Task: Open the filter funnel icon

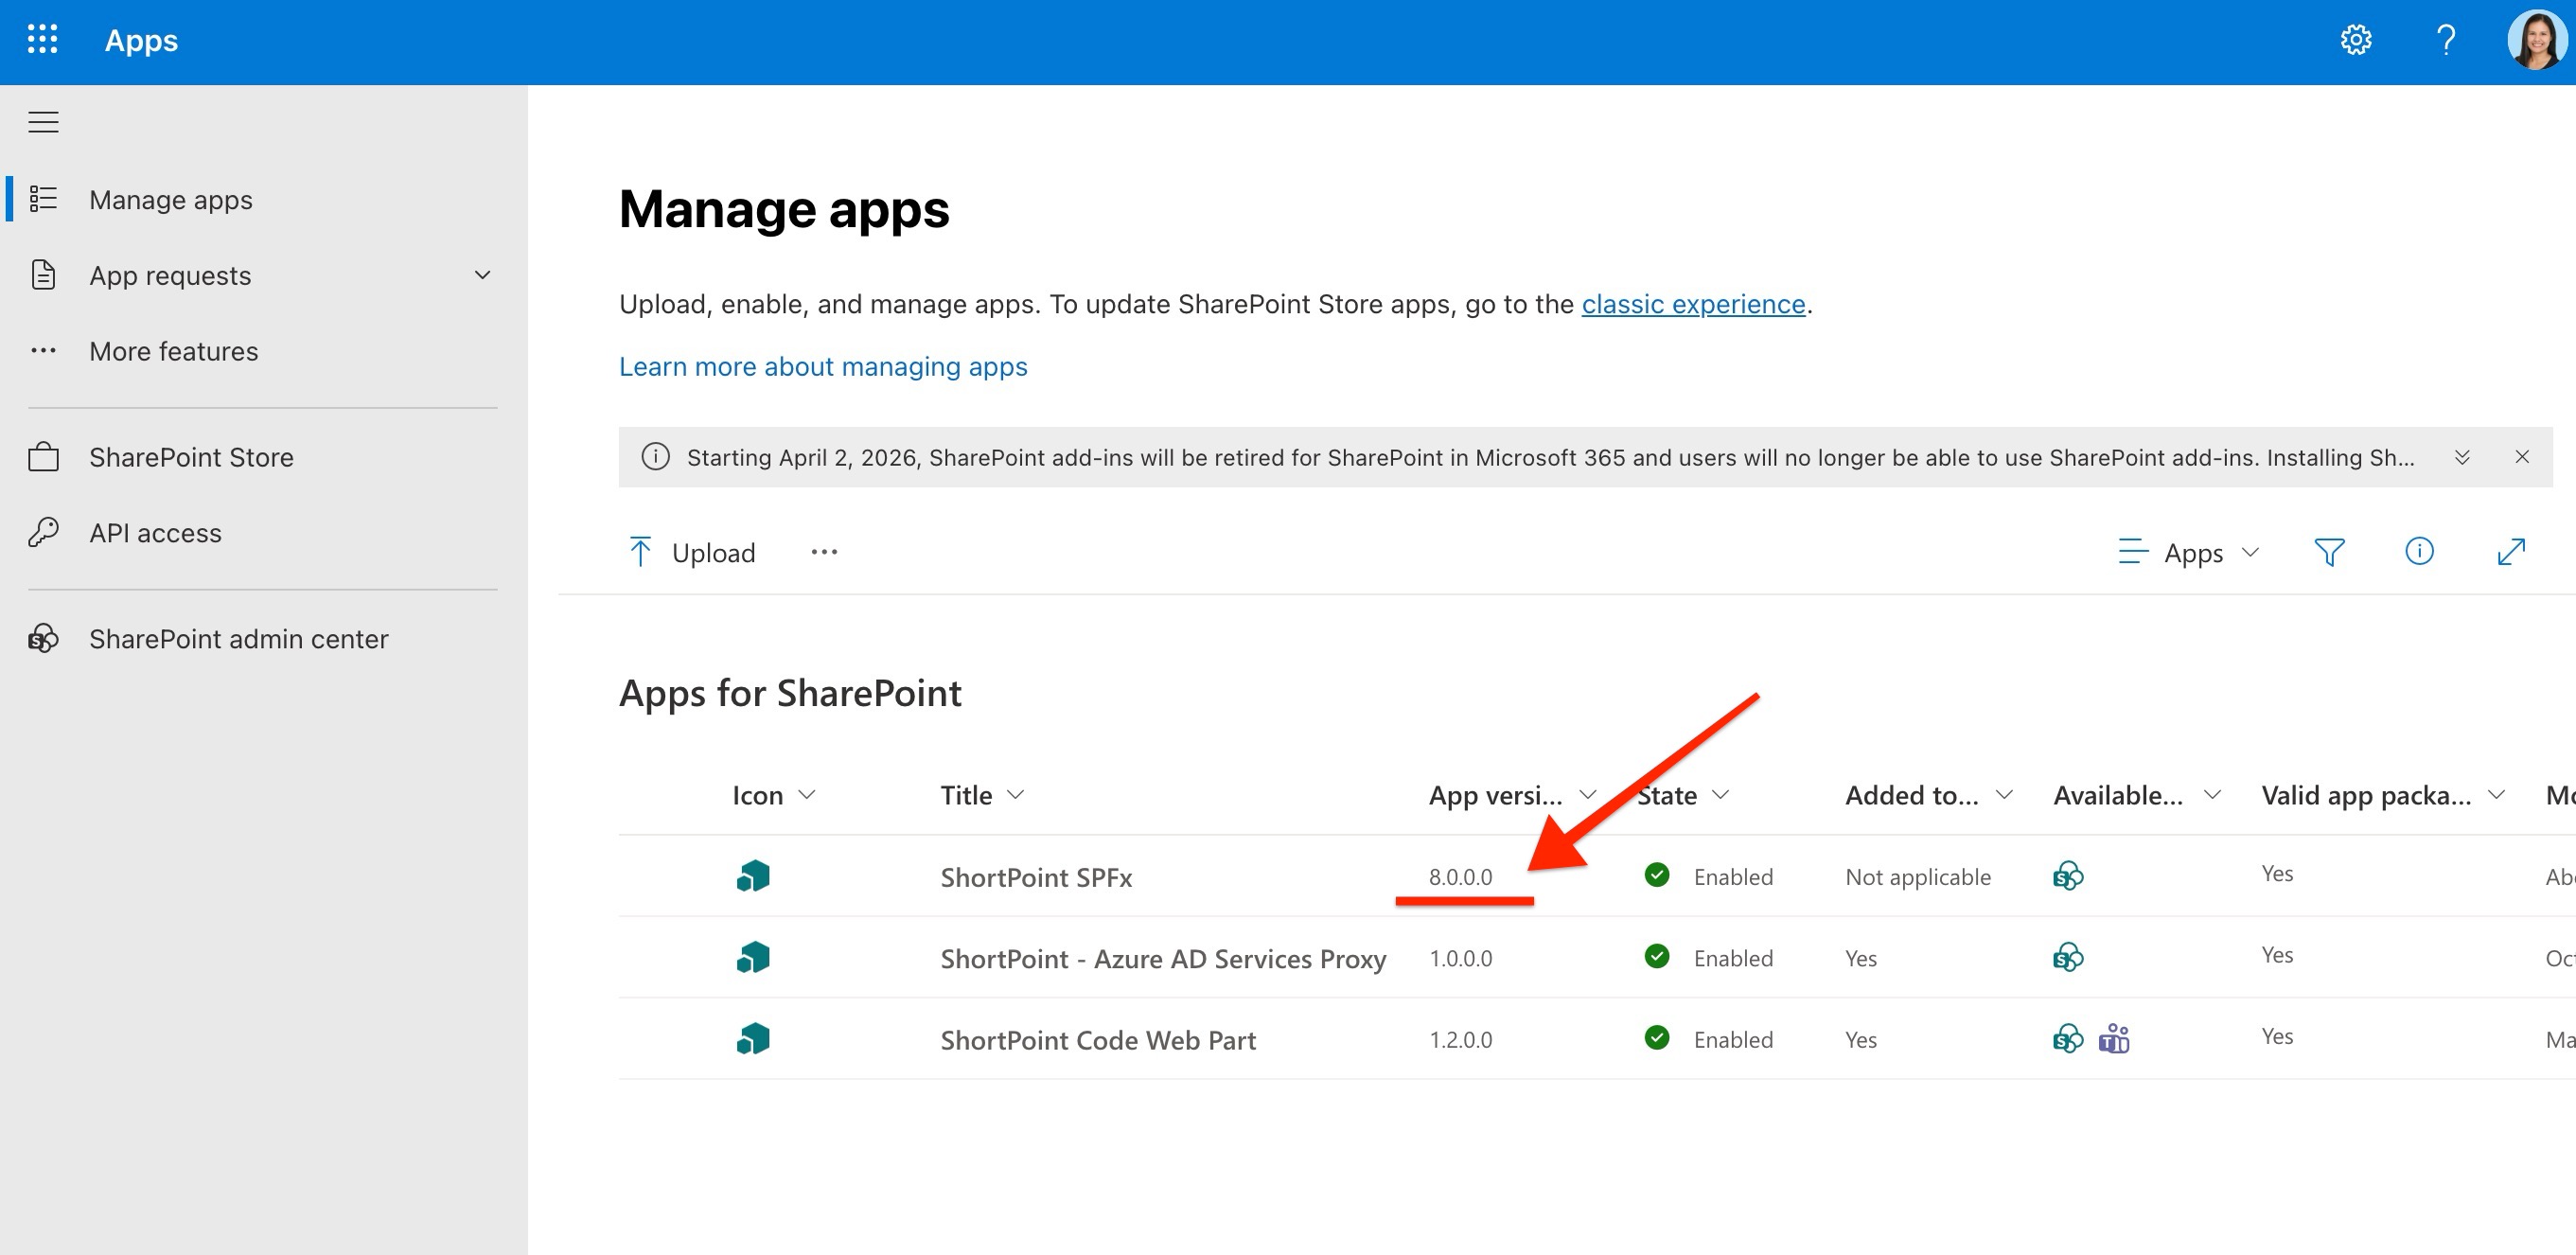Action: tap(2329, 552)
